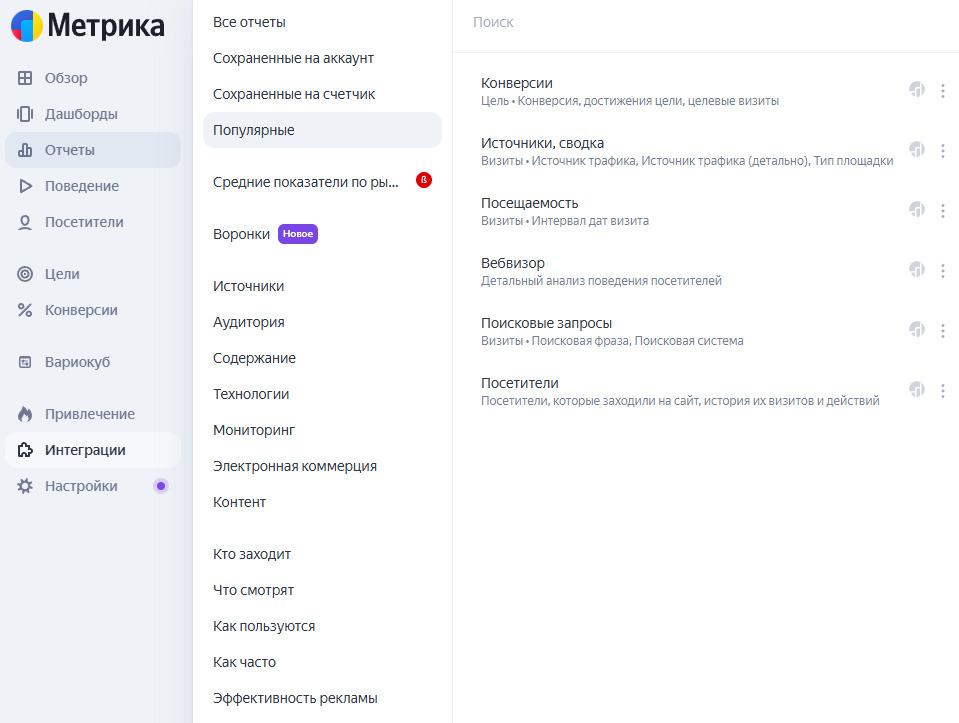Open the Электронная коммерция report category
Screen dimensions: 959x723
[x=295, y=466]
